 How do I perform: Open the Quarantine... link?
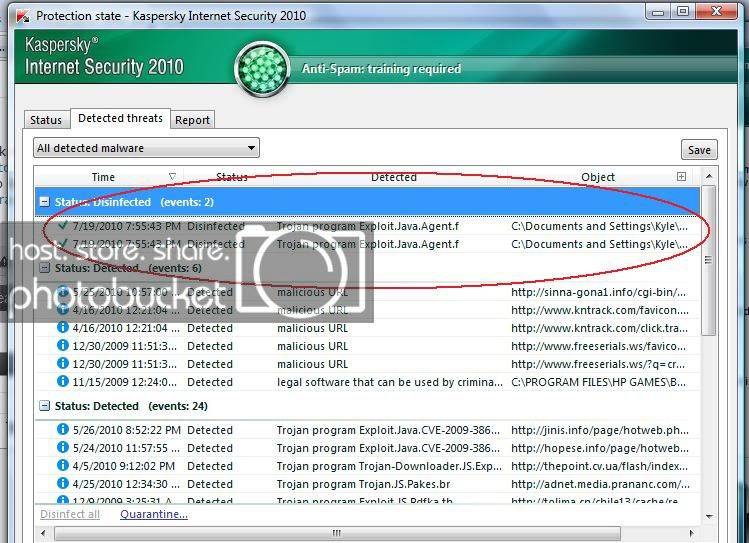154,514
